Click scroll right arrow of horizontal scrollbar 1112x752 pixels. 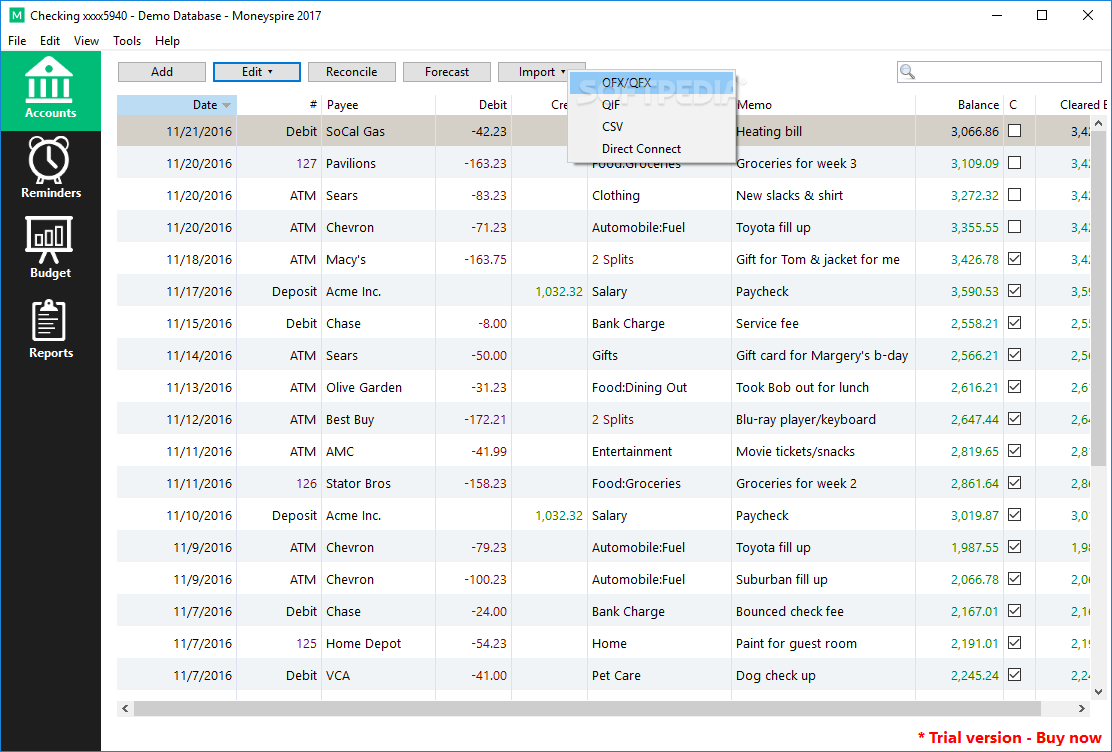pyautogui.click(x=1082, y=708)
